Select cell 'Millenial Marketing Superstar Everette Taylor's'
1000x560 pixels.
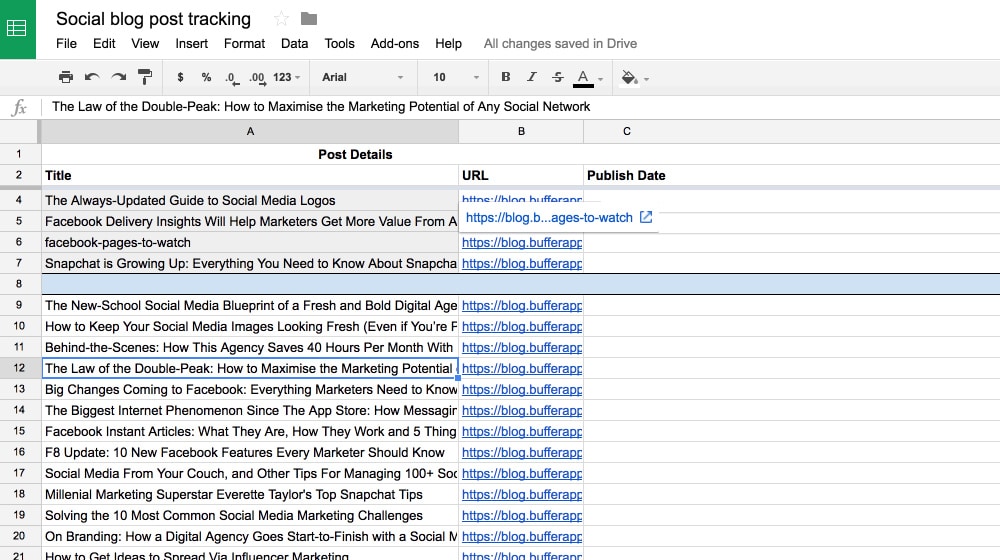tap(250, 495)
